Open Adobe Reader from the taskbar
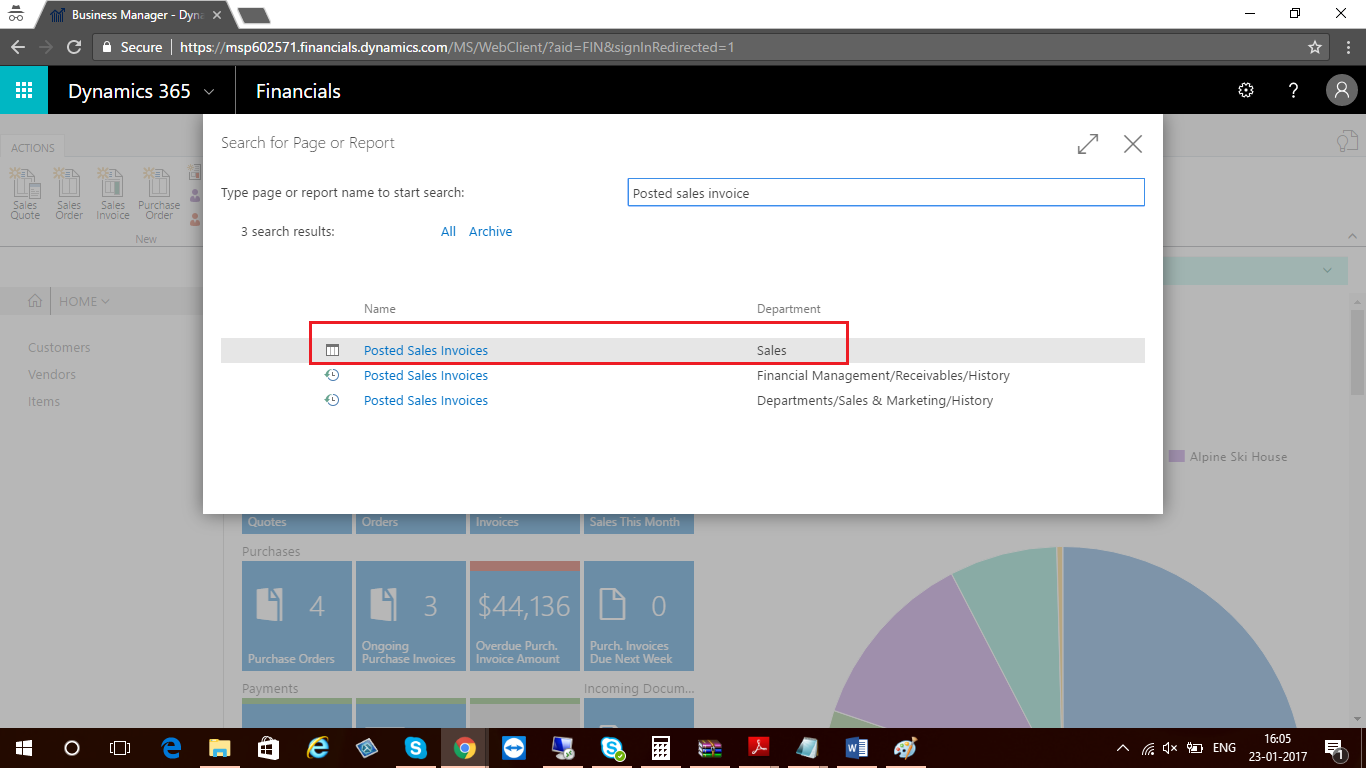 click(x=758, y=748)
